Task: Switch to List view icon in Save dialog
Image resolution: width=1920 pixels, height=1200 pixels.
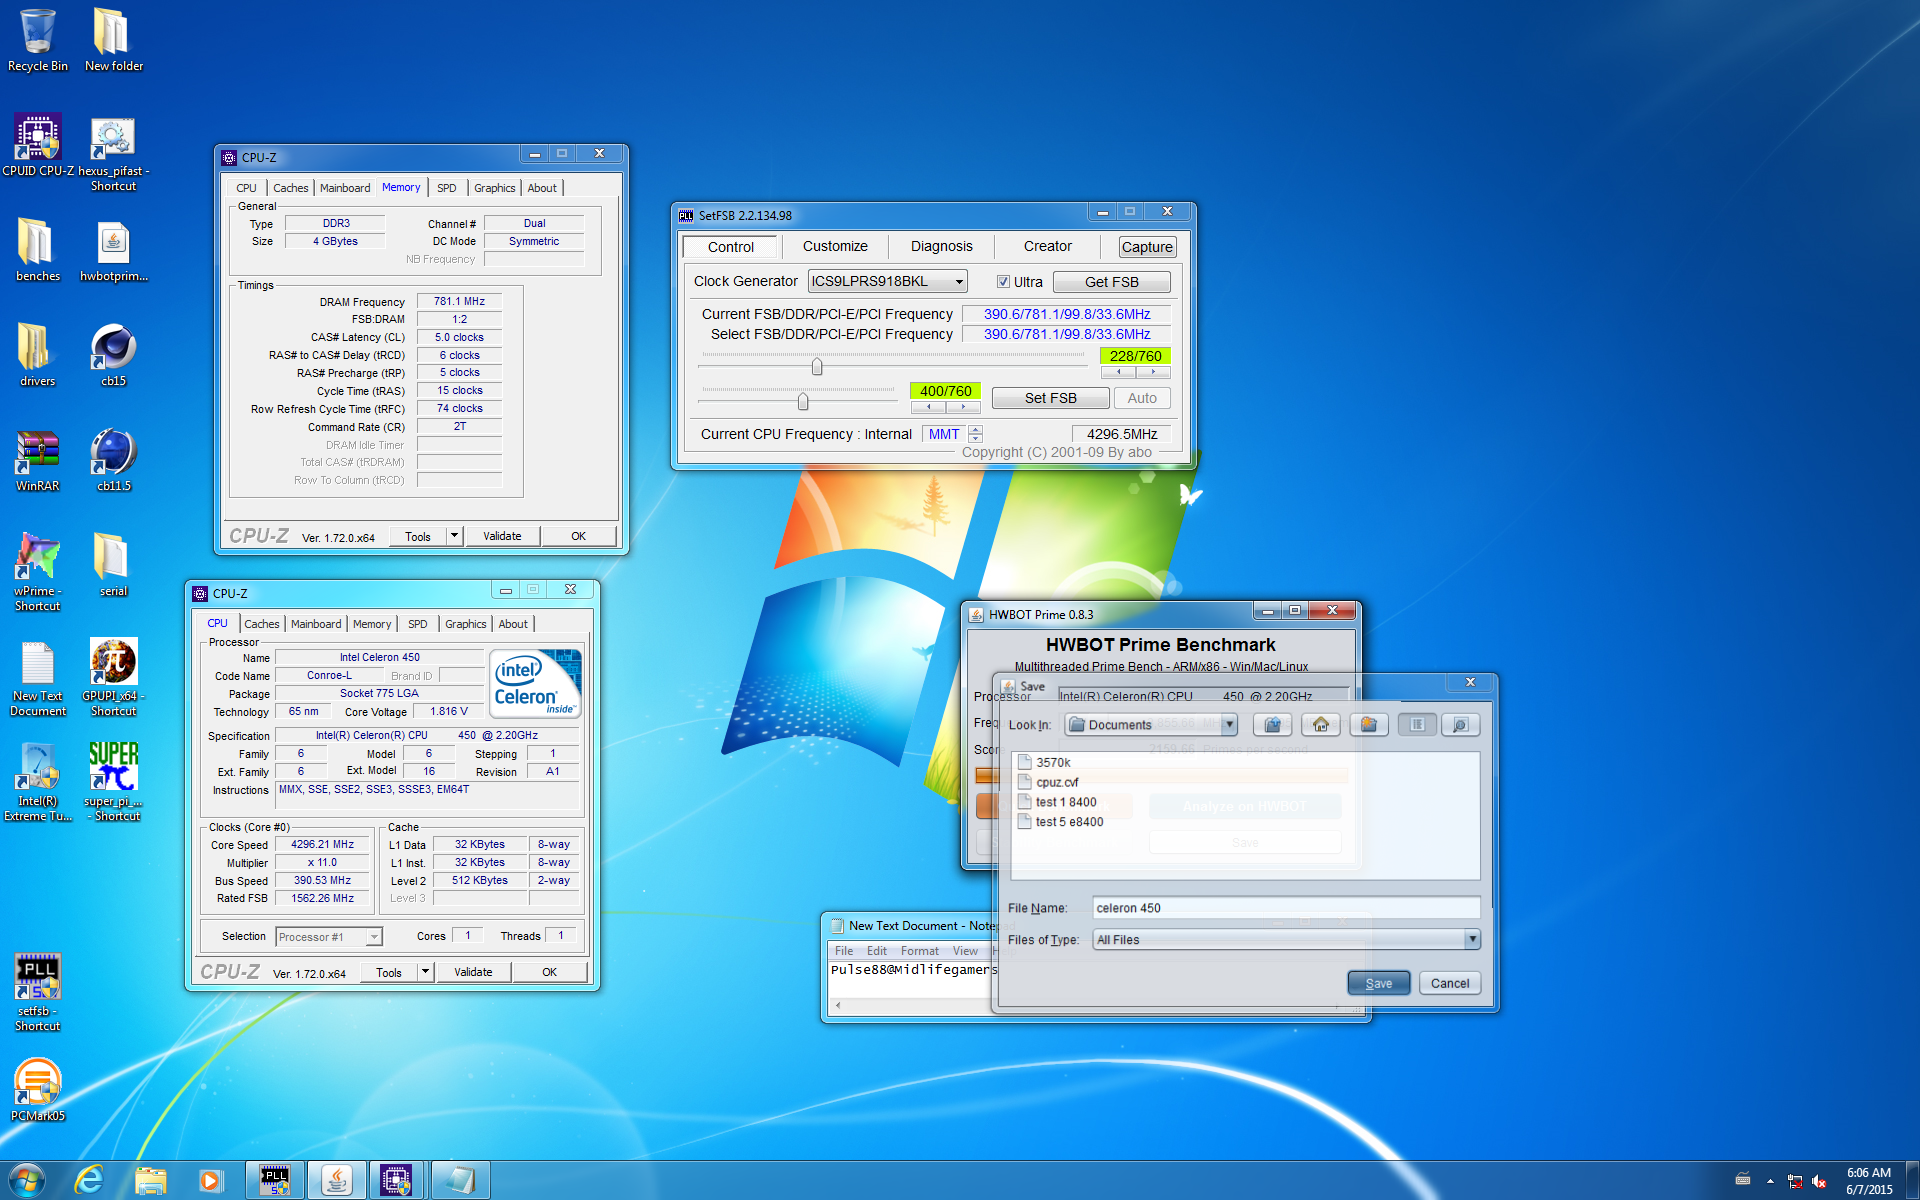Action: (1417, 725)
